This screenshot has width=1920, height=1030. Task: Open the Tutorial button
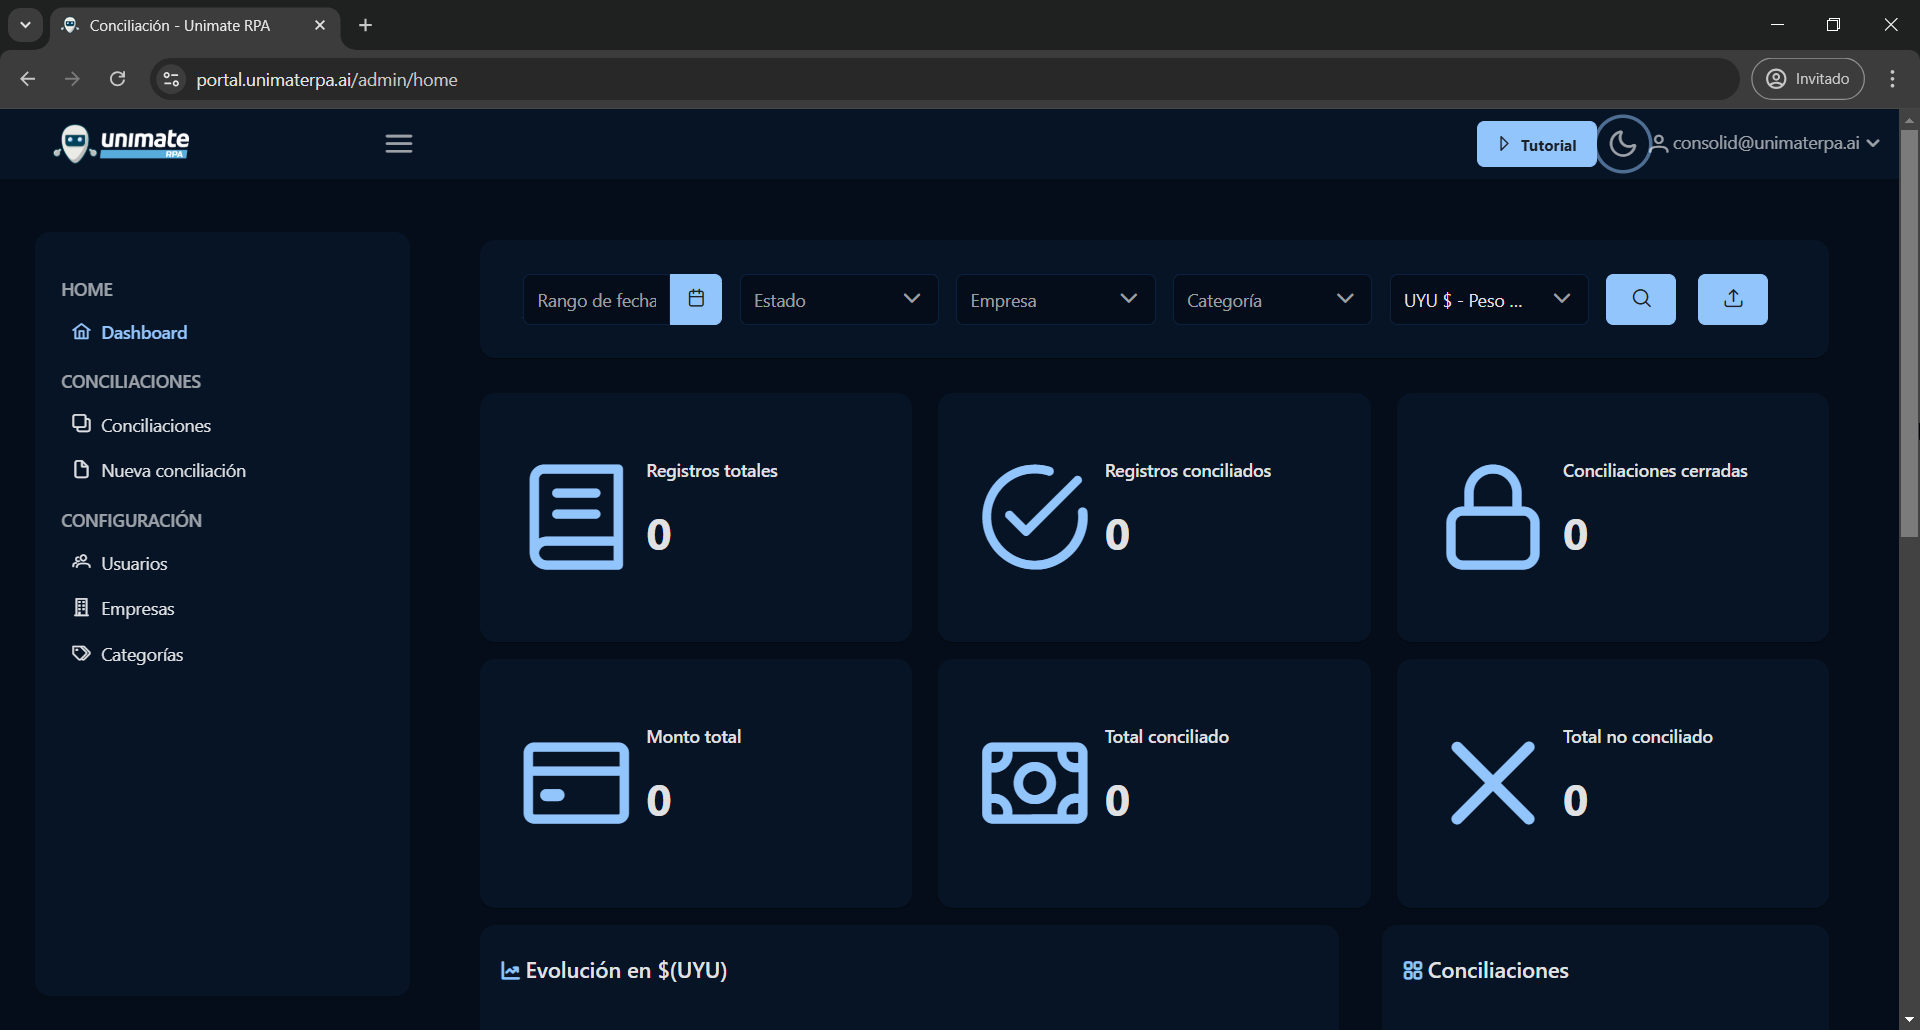pyautogui.click(x=1536, y=144)
